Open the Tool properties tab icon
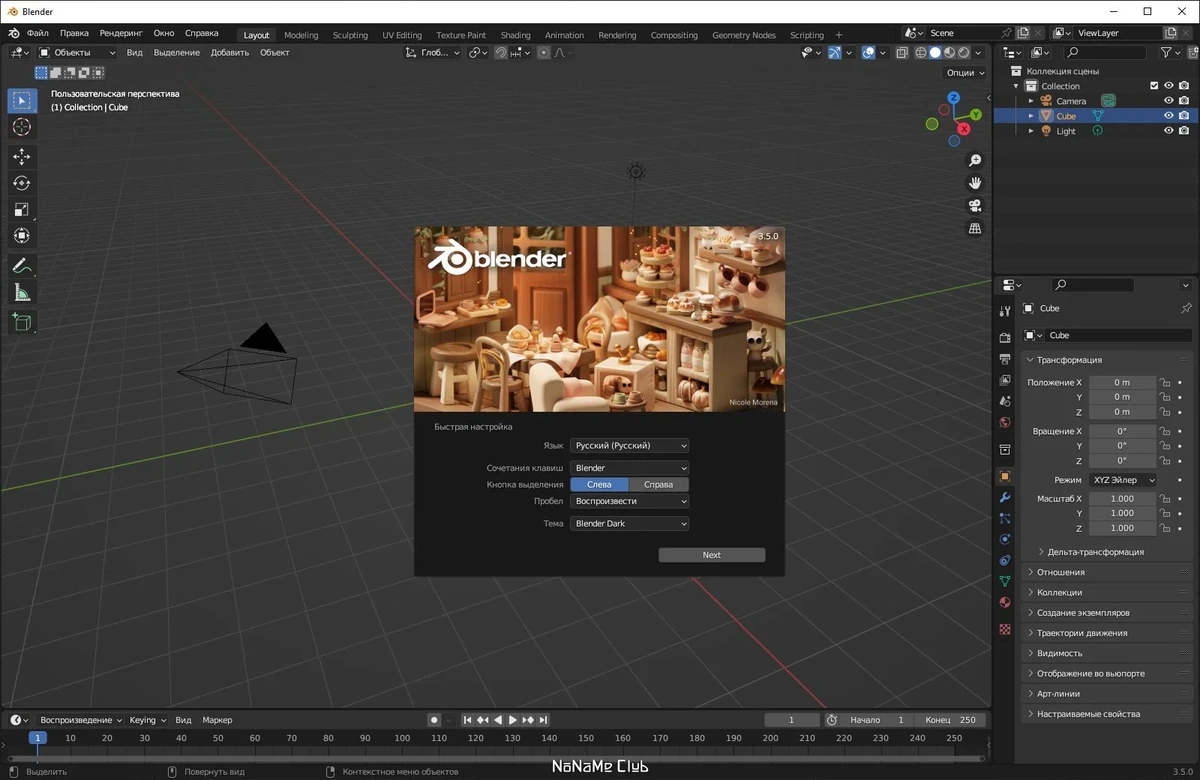The image size is (1200, 780). (x=1005, y=311)
